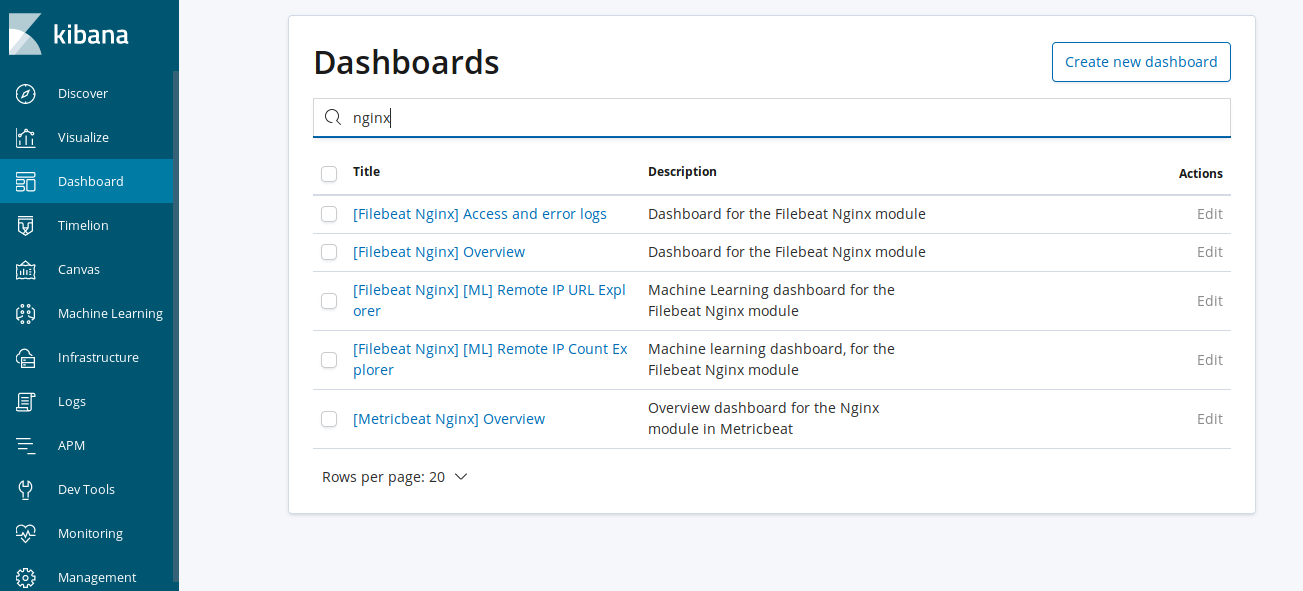The image size is (1303, 591).
Task: Open the Machine Learning section
Action: click(110, 313)
